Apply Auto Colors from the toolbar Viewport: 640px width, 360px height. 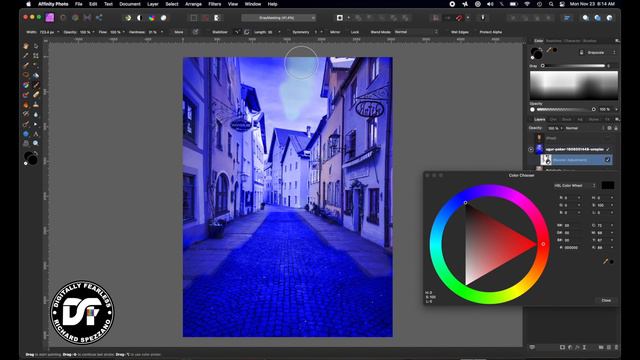pyautogui.click(x=152, y=18)
